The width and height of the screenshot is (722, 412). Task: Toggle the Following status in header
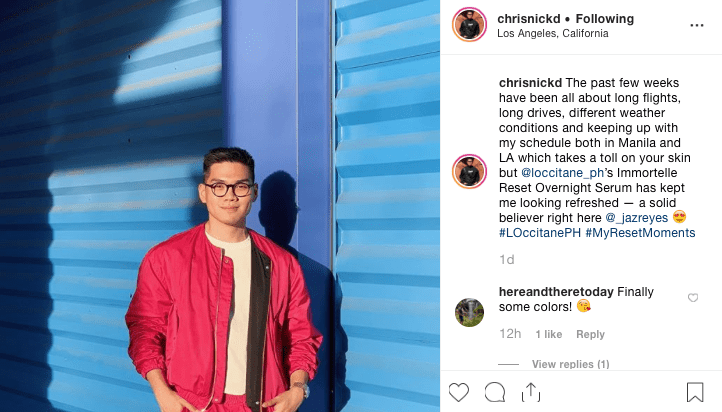click(605, 19)
